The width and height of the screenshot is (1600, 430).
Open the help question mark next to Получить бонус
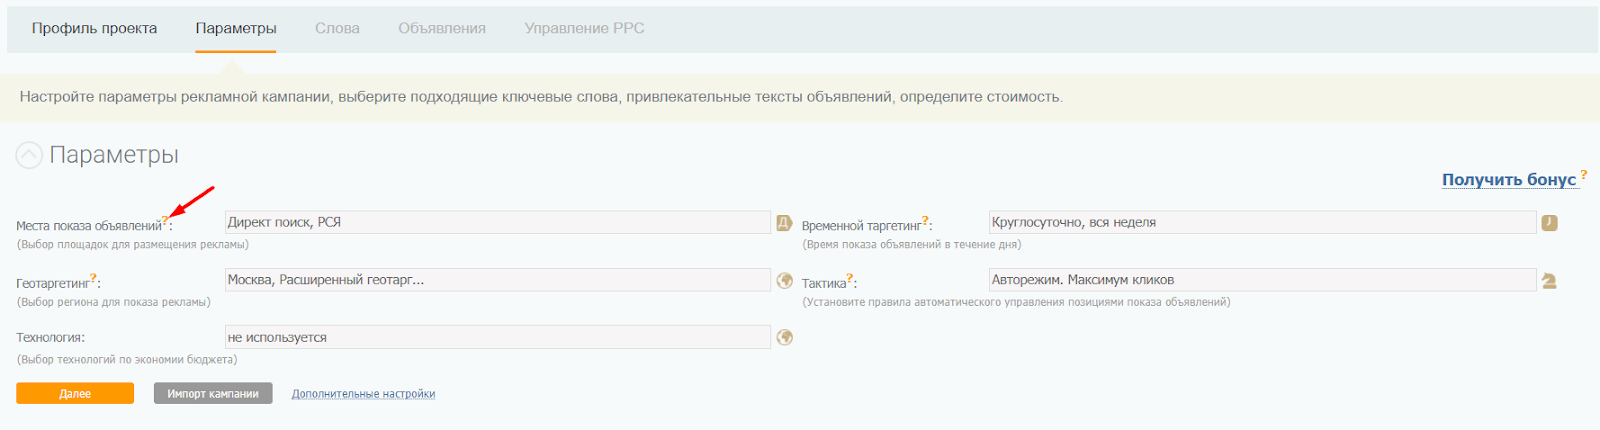[1584, 174]
